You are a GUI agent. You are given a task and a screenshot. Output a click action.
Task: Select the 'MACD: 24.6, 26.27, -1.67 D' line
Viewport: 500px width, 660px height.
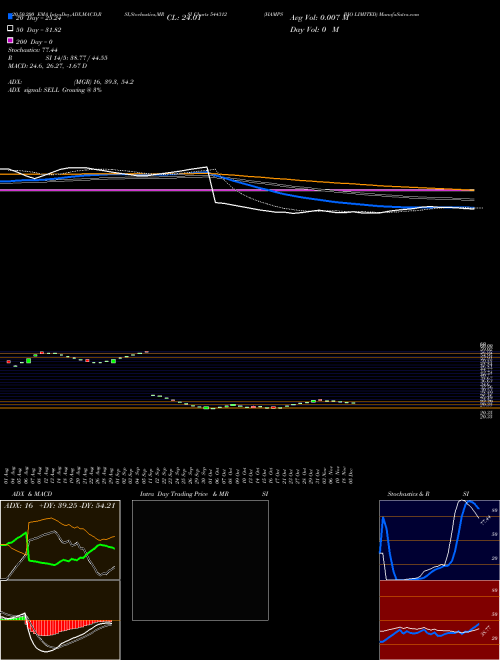coord(48,66)
